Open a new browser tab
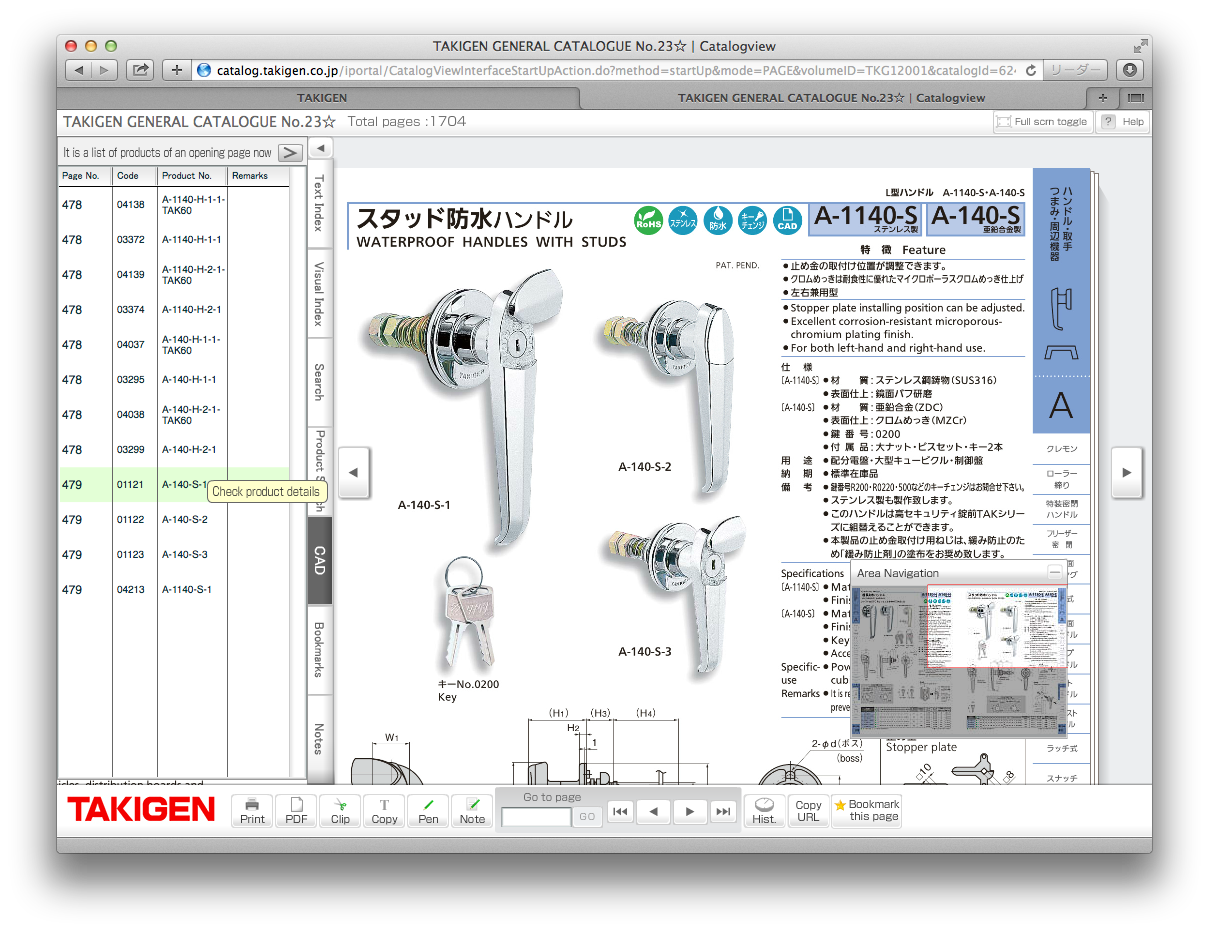 point(1103,98)
